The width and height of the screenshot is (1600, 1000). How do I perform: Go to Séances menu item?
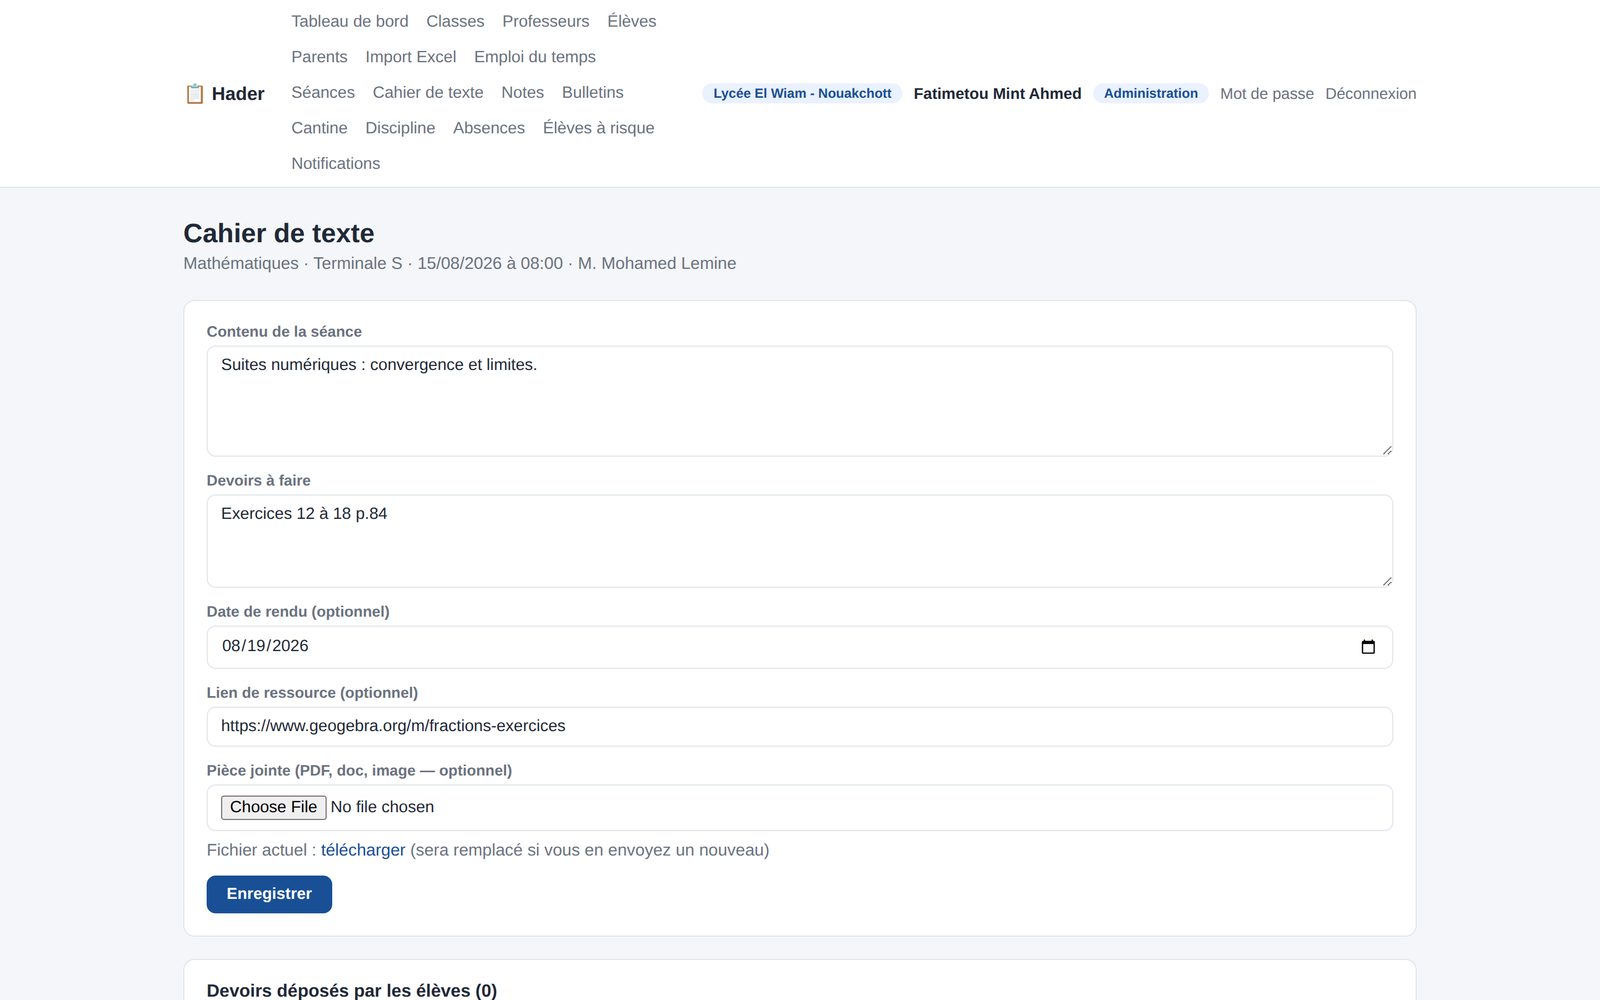[323, 92]
